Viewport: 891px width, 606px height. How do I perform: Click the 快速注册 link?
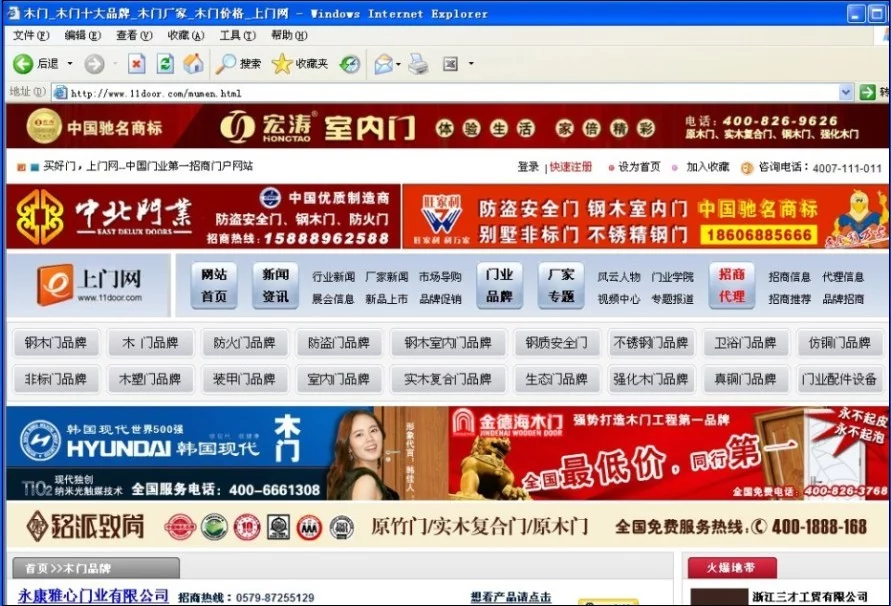[x=571, y=167]
